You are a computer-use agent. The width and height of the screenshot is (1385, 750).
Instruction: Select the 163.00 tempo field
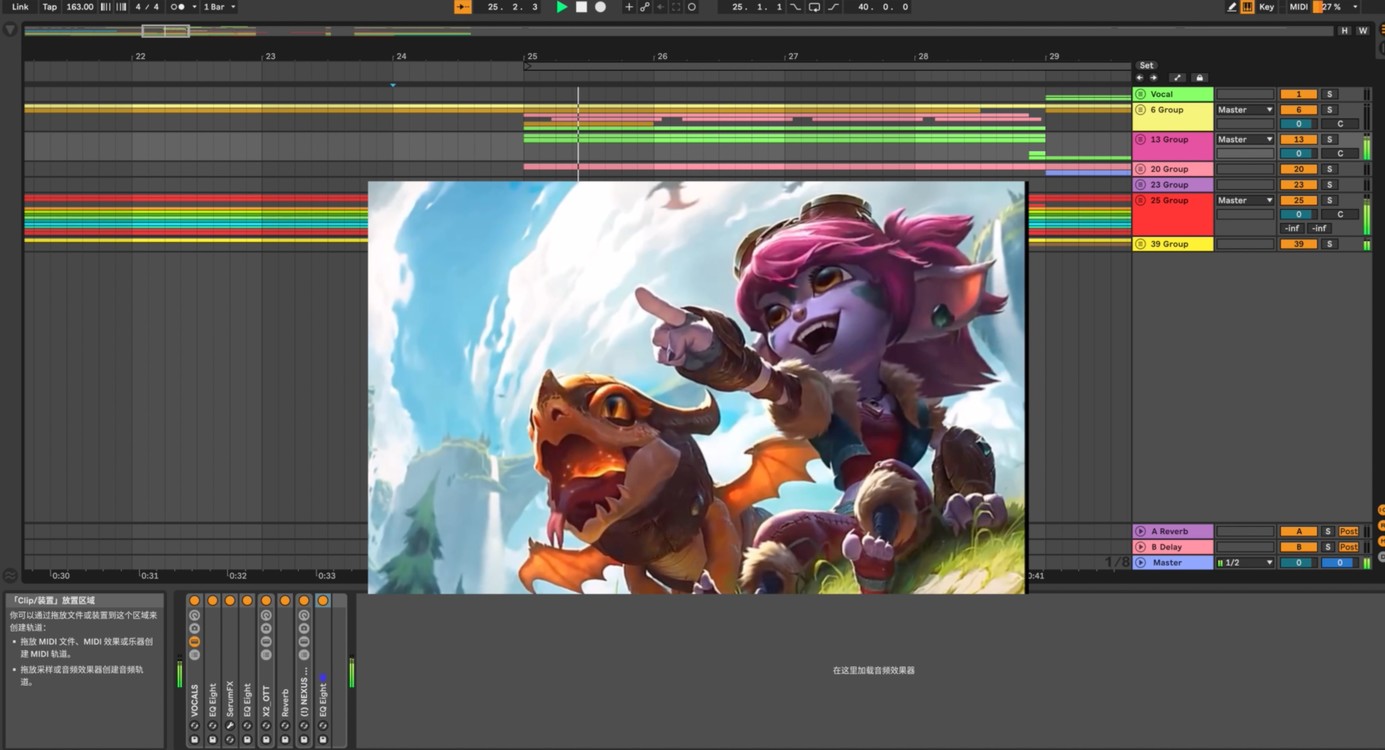(80, 7)
